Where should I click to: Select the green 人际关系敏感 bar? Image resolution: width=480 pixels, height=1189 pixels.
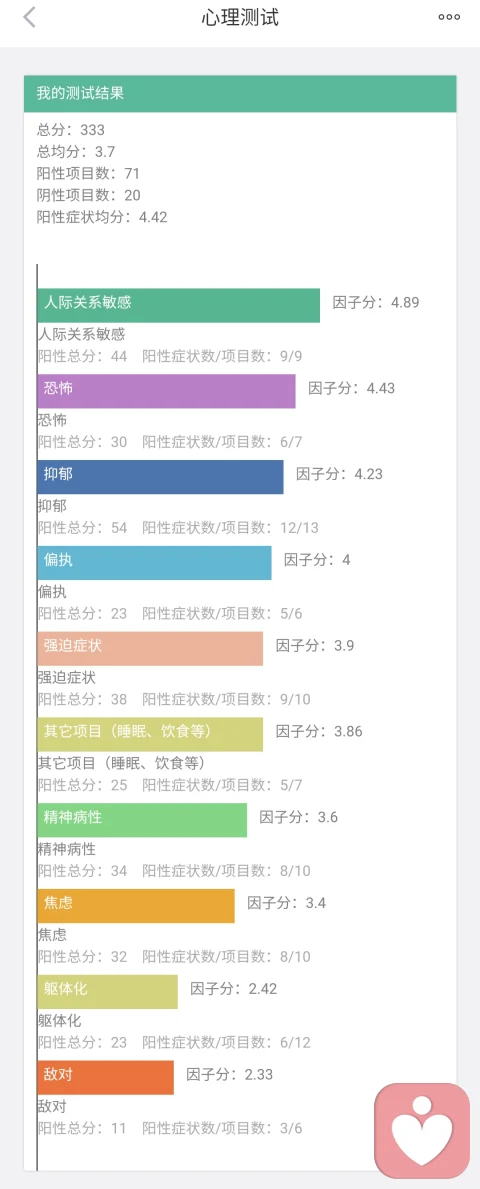coord(179,305)
